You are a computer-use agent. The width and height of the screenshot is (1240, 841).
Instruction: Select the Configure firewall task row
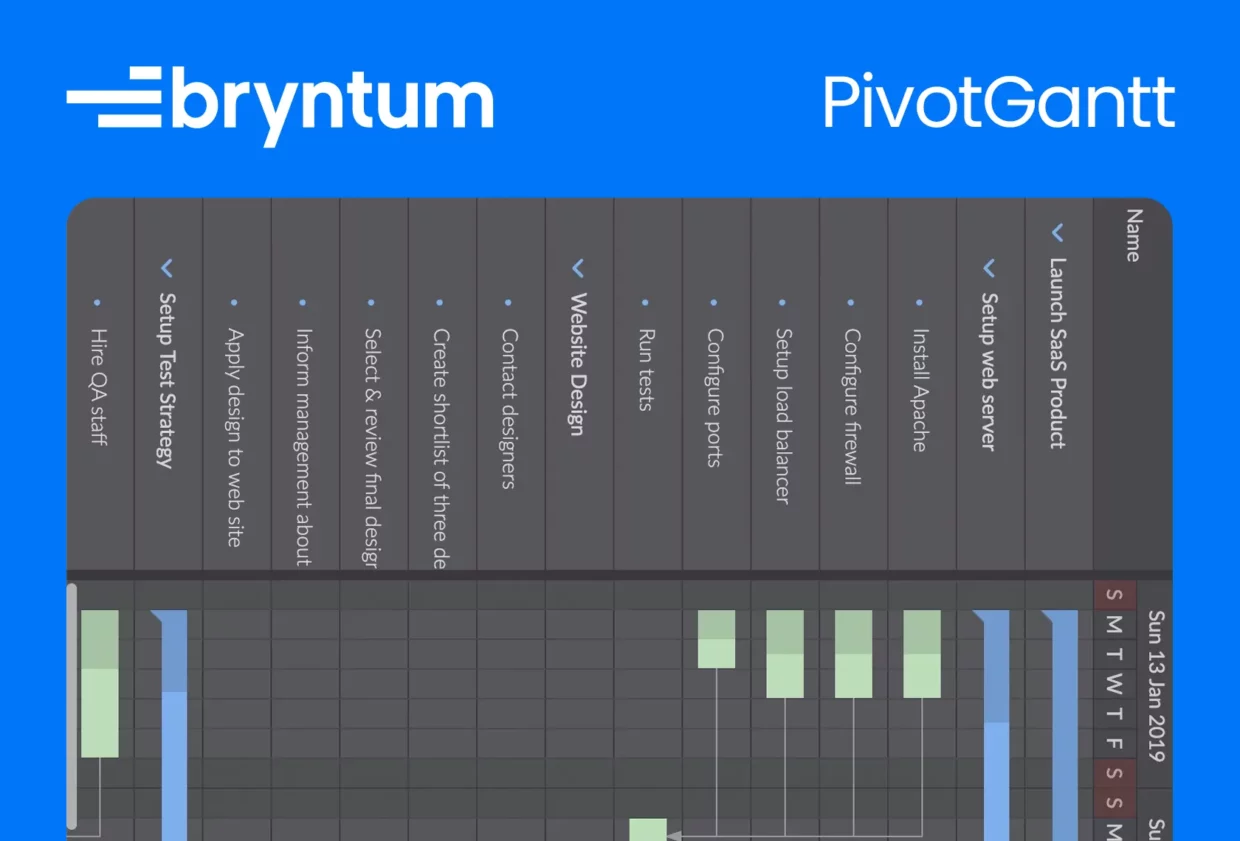click(853, 384)
